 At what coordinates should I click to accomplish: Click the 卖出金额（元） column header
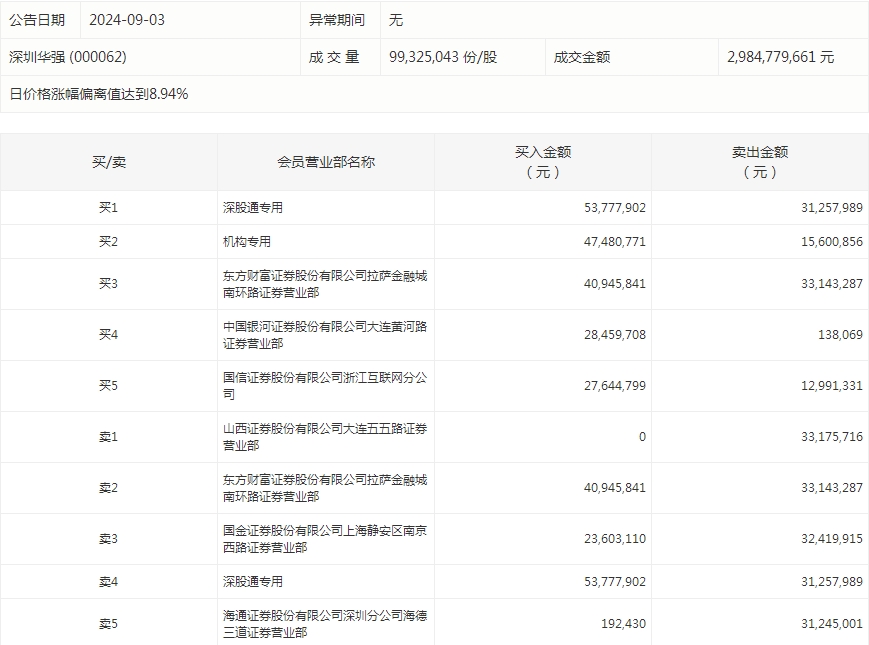click(x=760, y=162)
